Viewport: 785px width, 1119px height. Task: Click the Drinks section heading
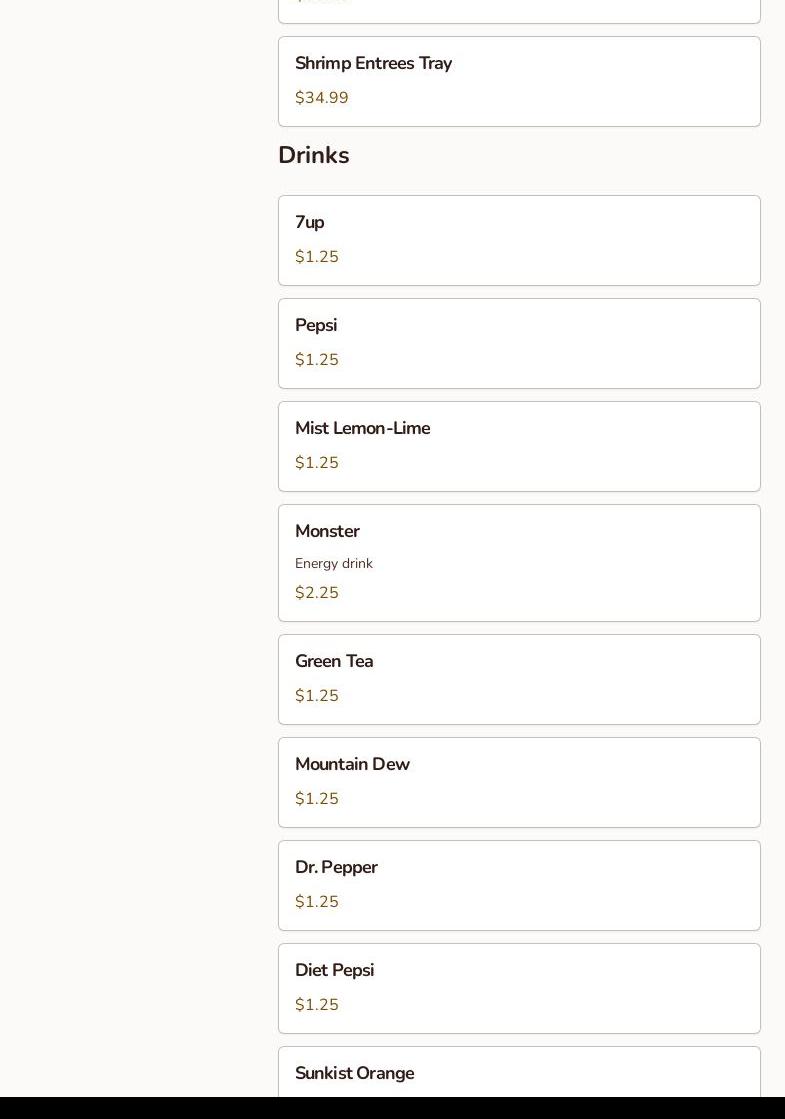313,155
